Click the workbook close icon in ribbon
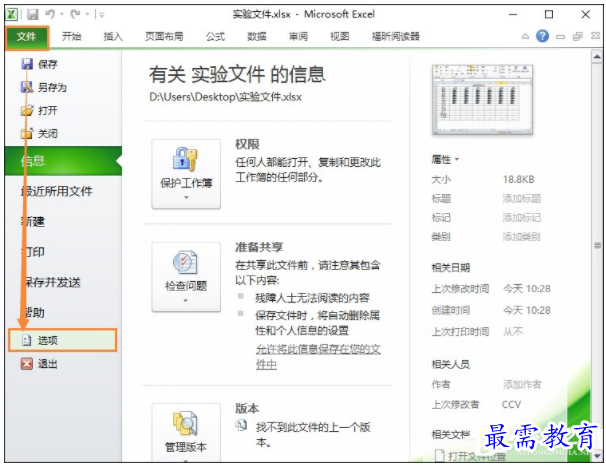The image size is (606, 468). (x=596, y=36)
